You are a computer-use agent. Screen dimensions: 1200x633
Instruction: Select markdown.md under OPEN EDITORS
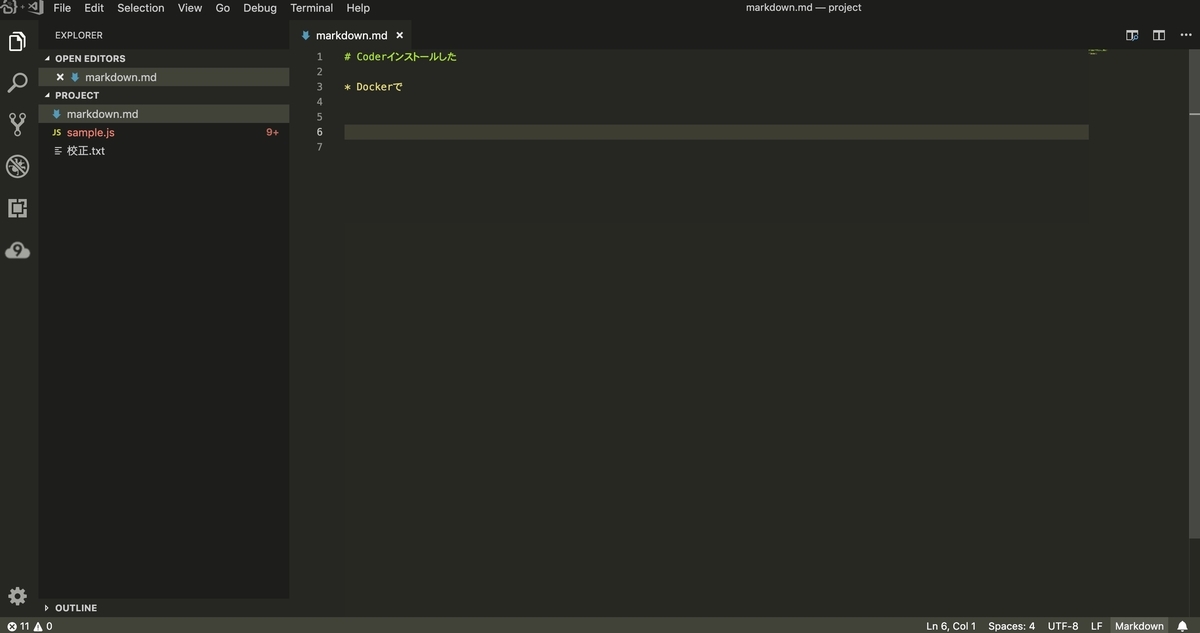click(x=164, y=77)
